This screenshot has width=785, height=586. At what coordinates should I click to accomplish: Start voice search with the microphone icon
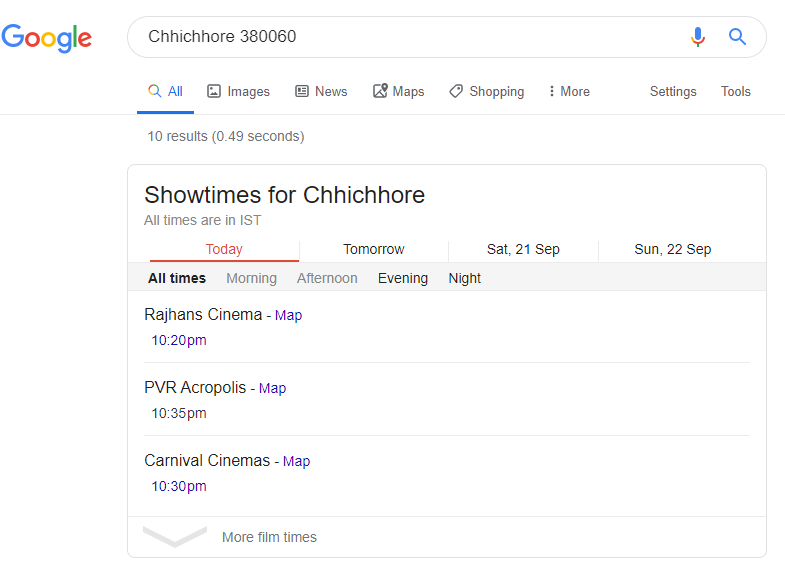(697, 37)
